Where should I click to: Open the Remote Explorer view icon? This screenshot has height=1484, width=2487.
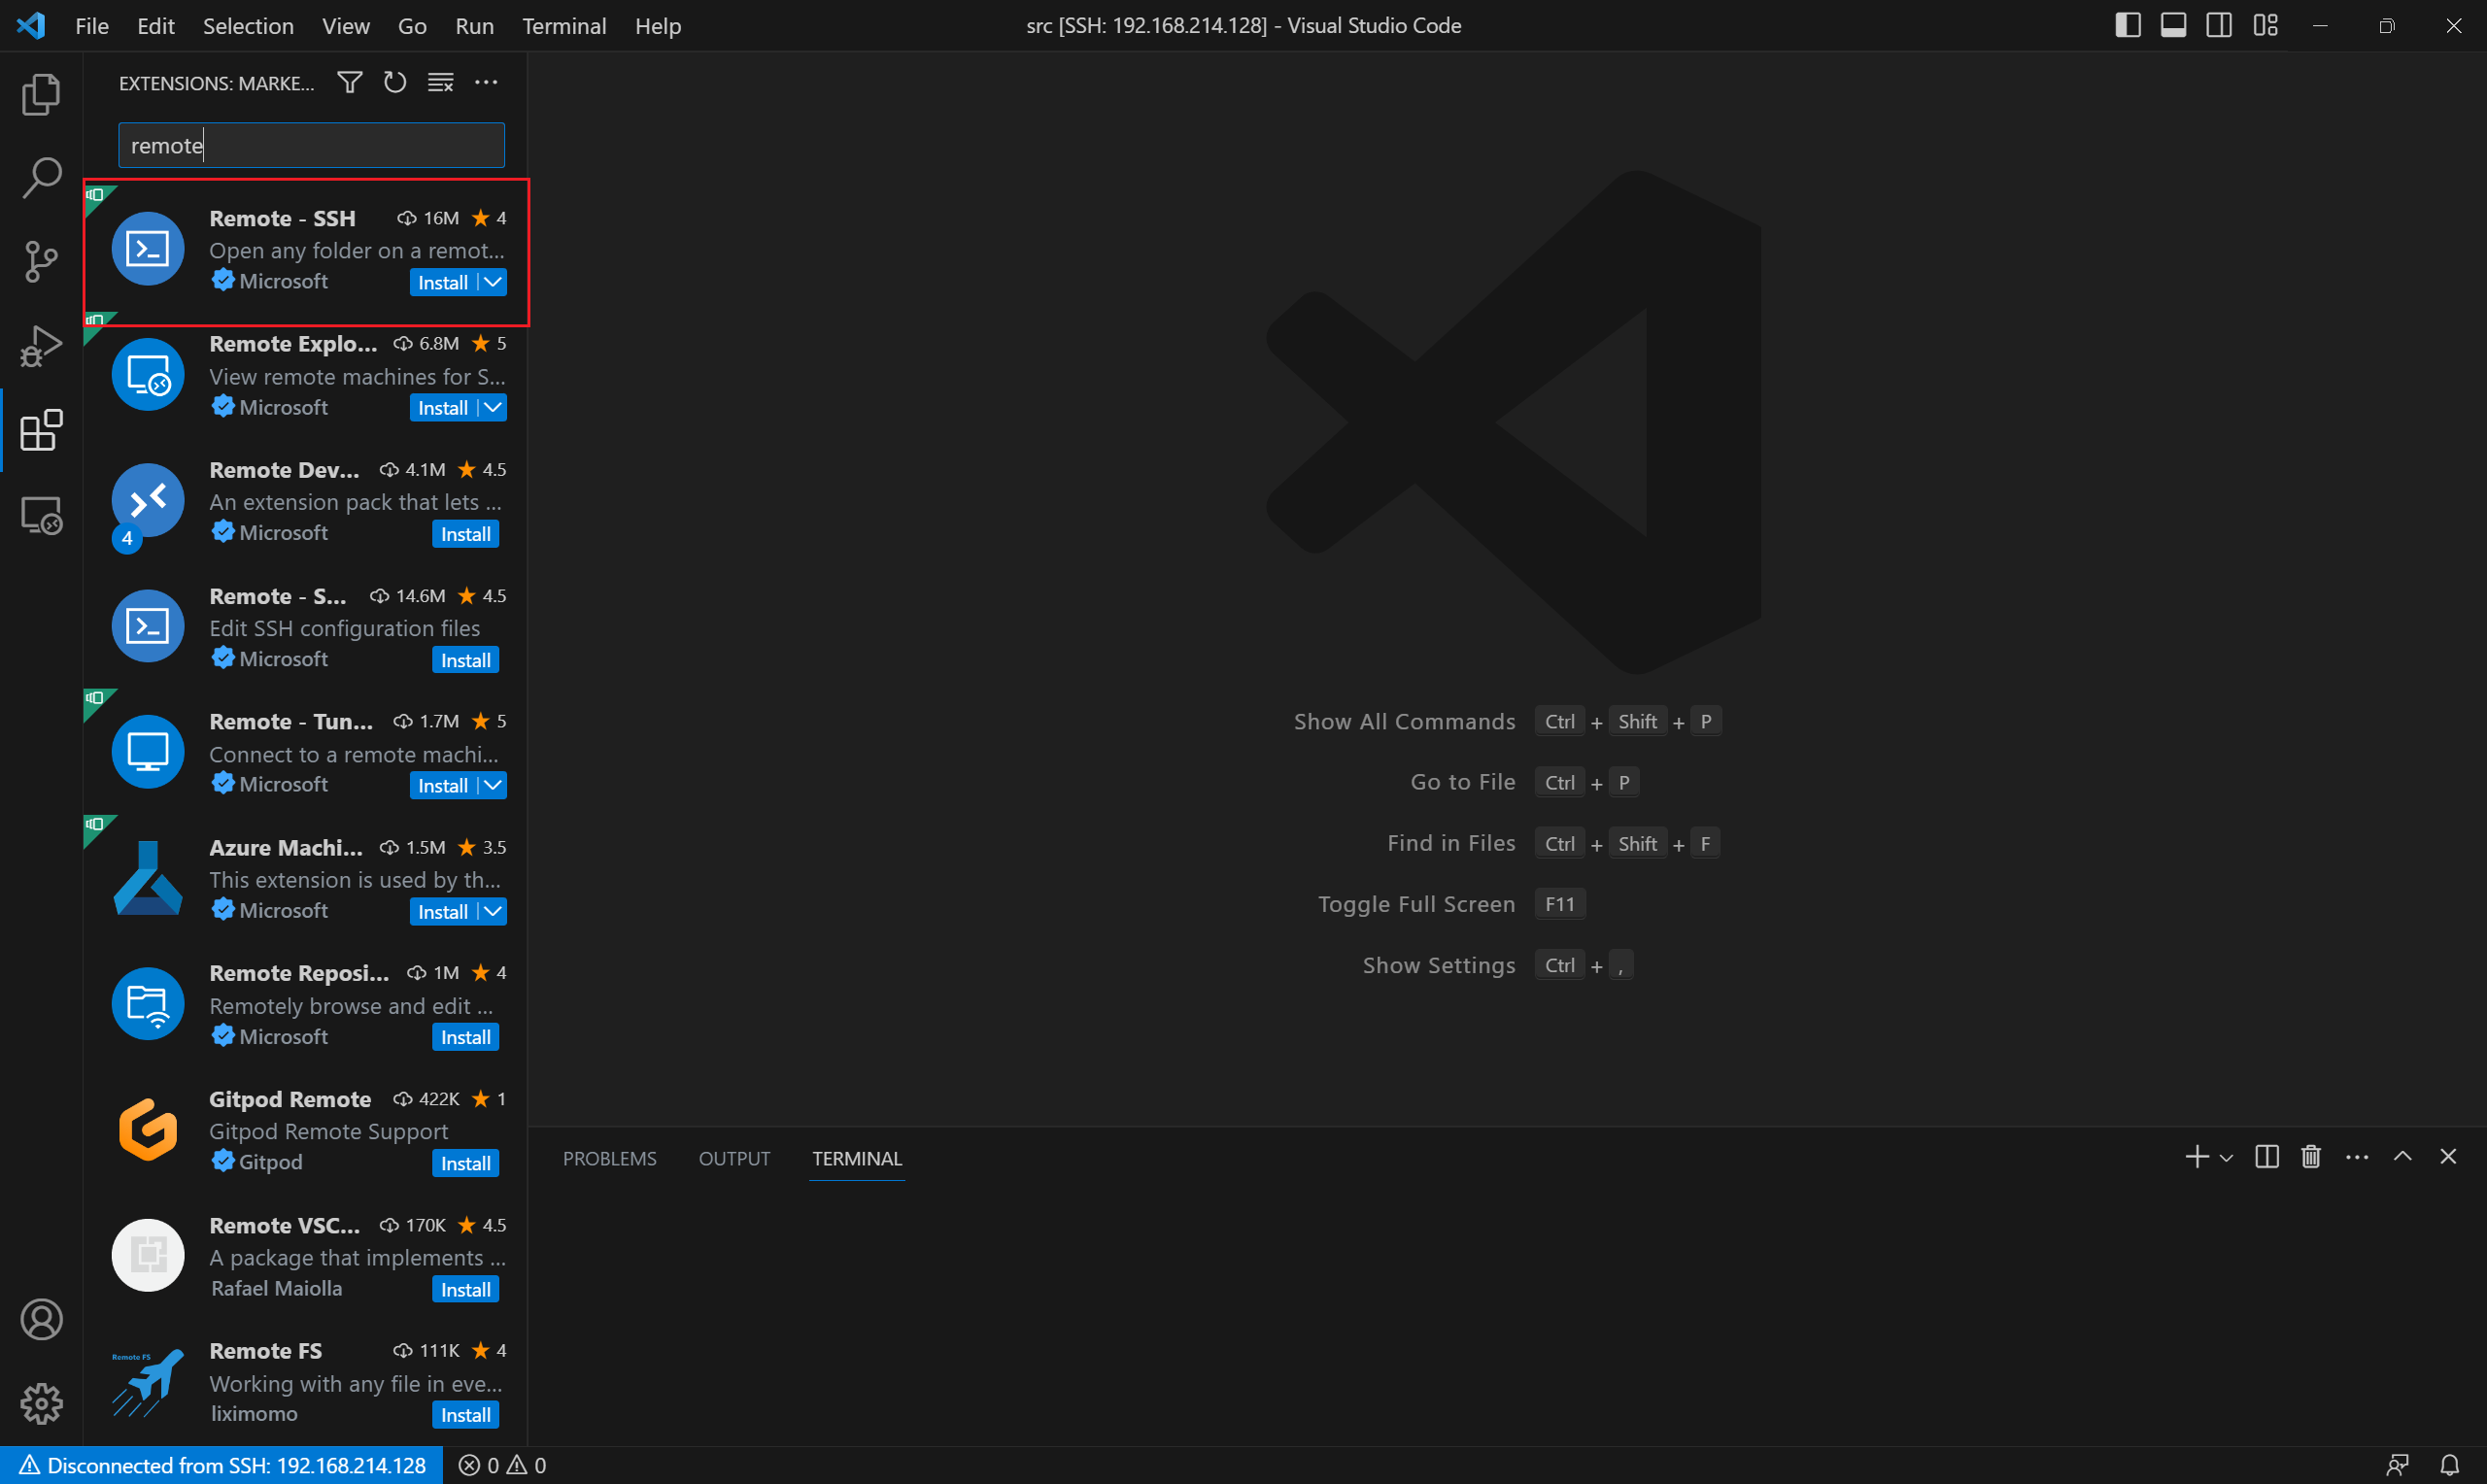[41, 515]
